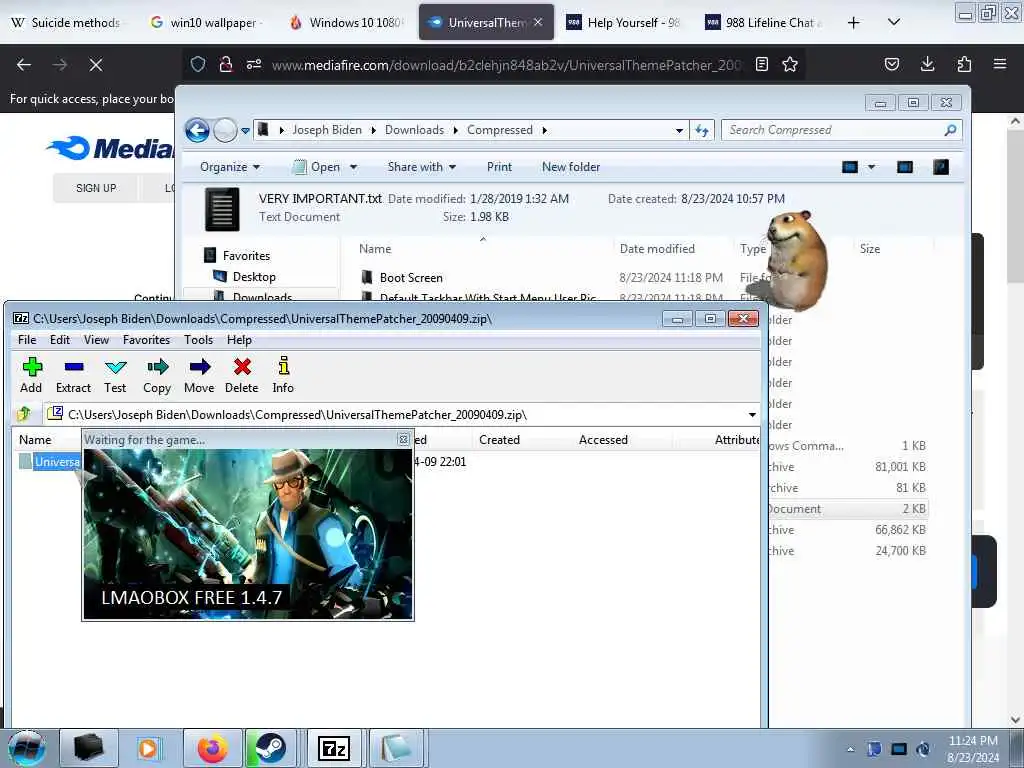1024x768 pixels.
Task: Open the 7-Zip View menu
Action: click(96, 340)
